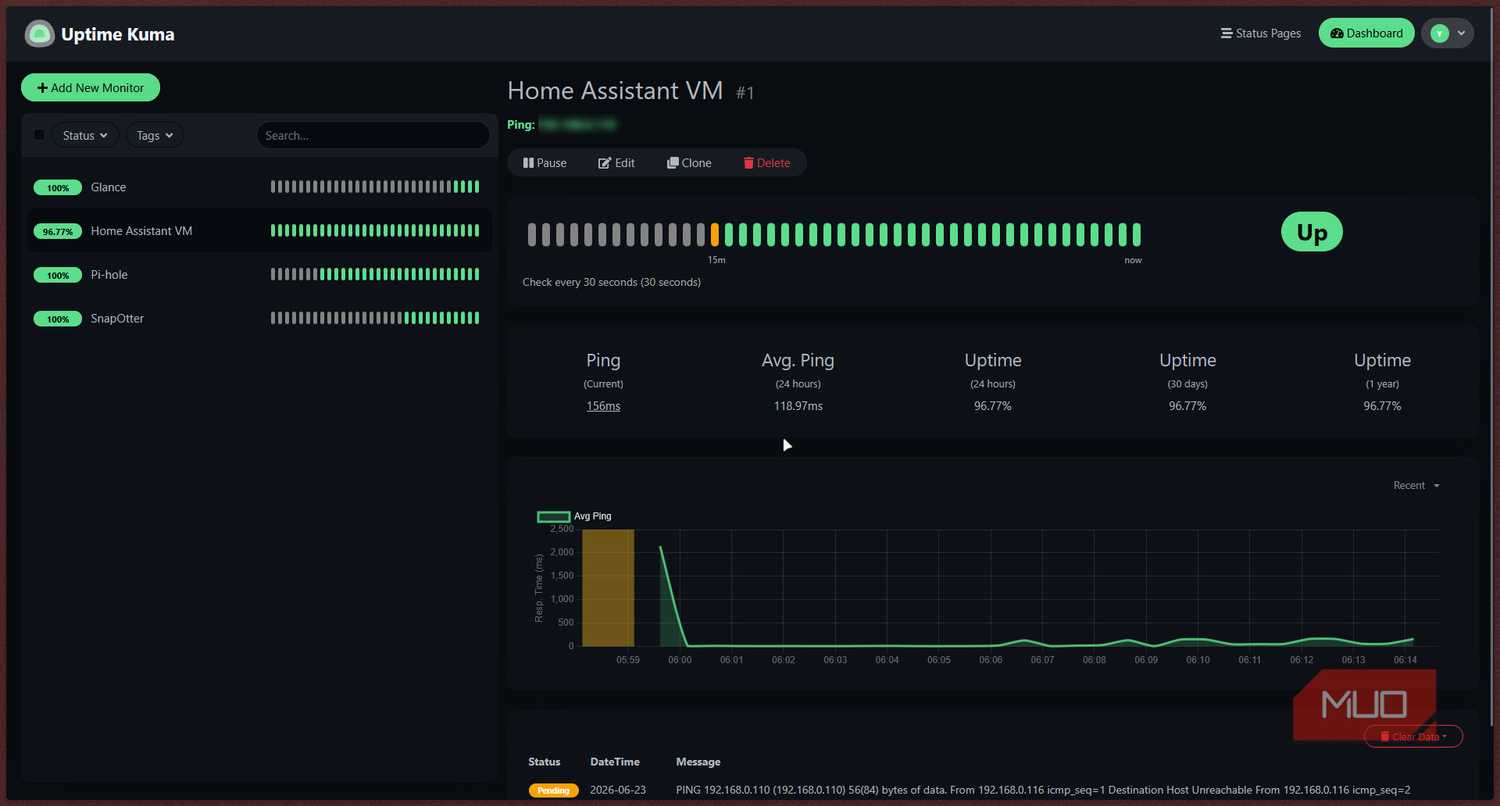The image size is (1500, 806).
Task: Clone the current monitor
Action: point(690,163)
